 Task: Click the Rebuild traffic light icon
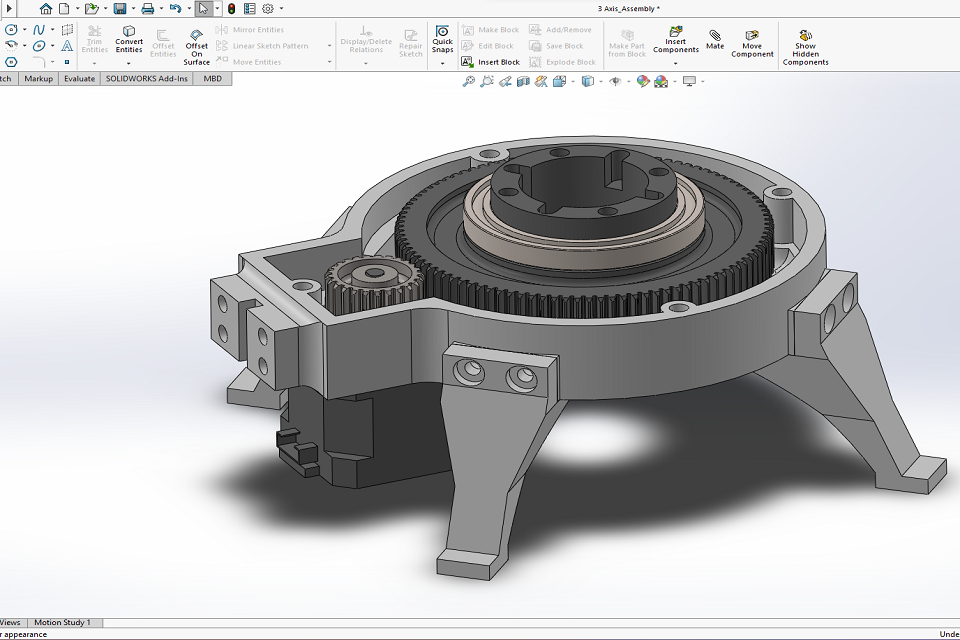231,9
